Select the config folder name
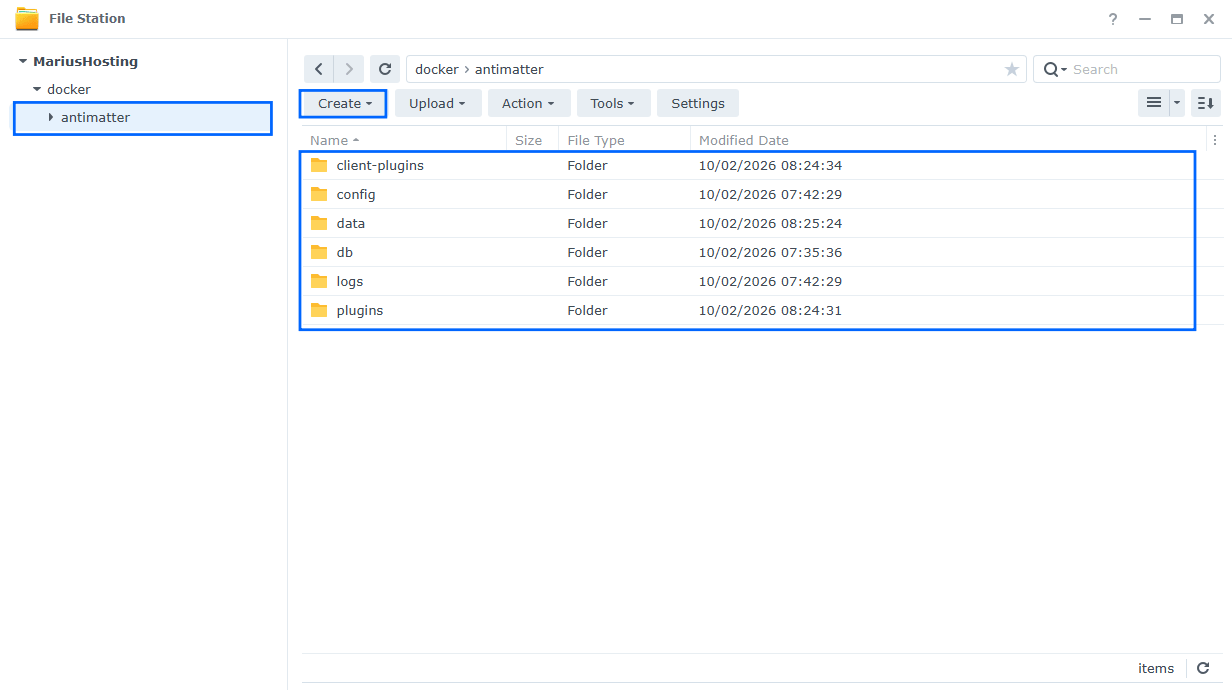The image size is (1232, 690). (356, 194)
